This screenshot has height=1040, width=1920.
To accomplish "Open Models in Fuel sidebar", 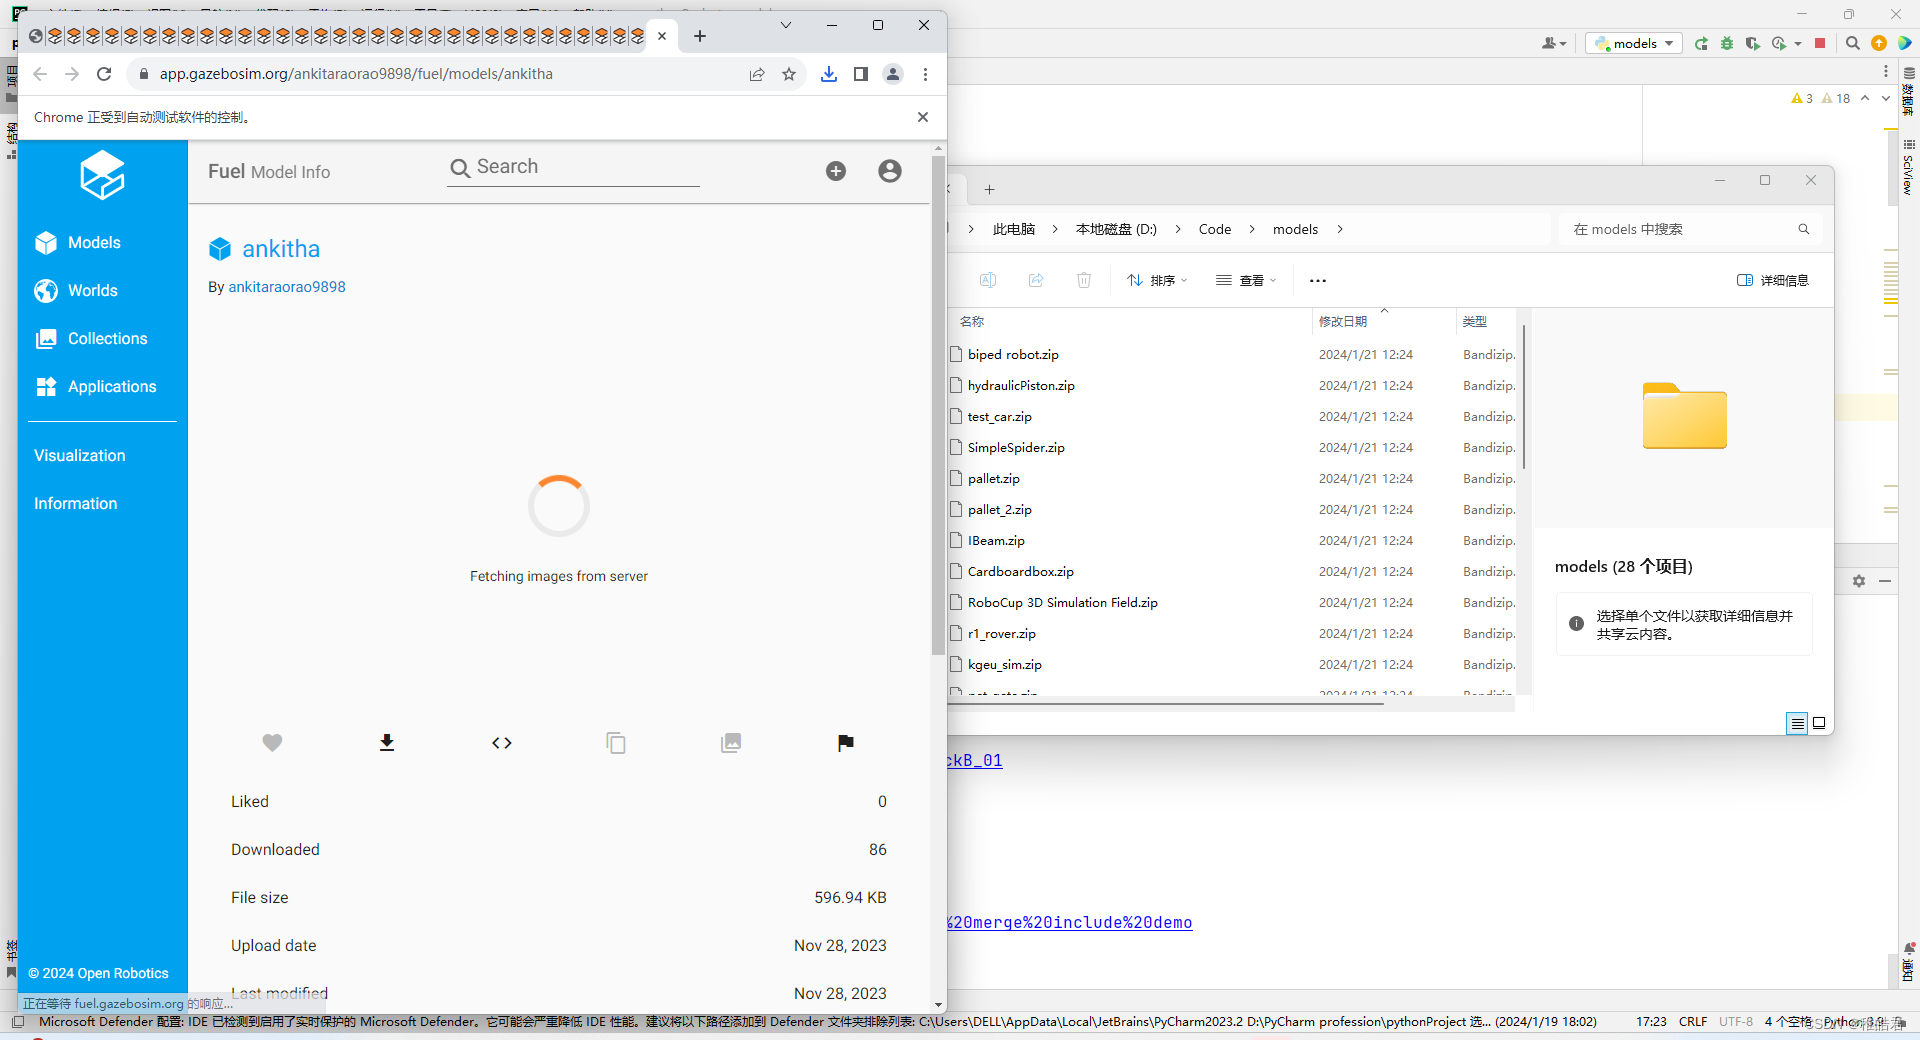I will 77,243.
